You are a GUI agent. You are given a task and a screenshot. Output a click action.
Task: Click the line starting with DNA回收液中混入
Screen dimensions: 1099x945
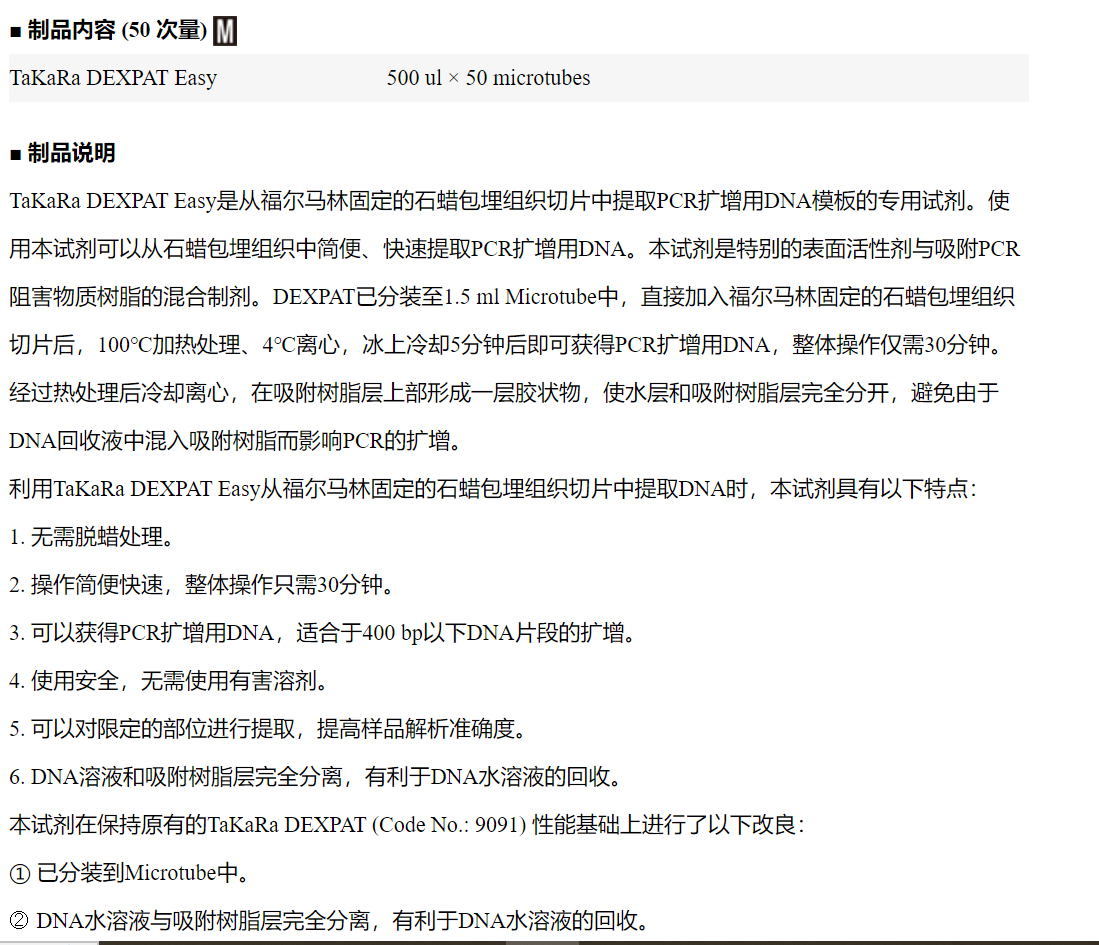236,441
